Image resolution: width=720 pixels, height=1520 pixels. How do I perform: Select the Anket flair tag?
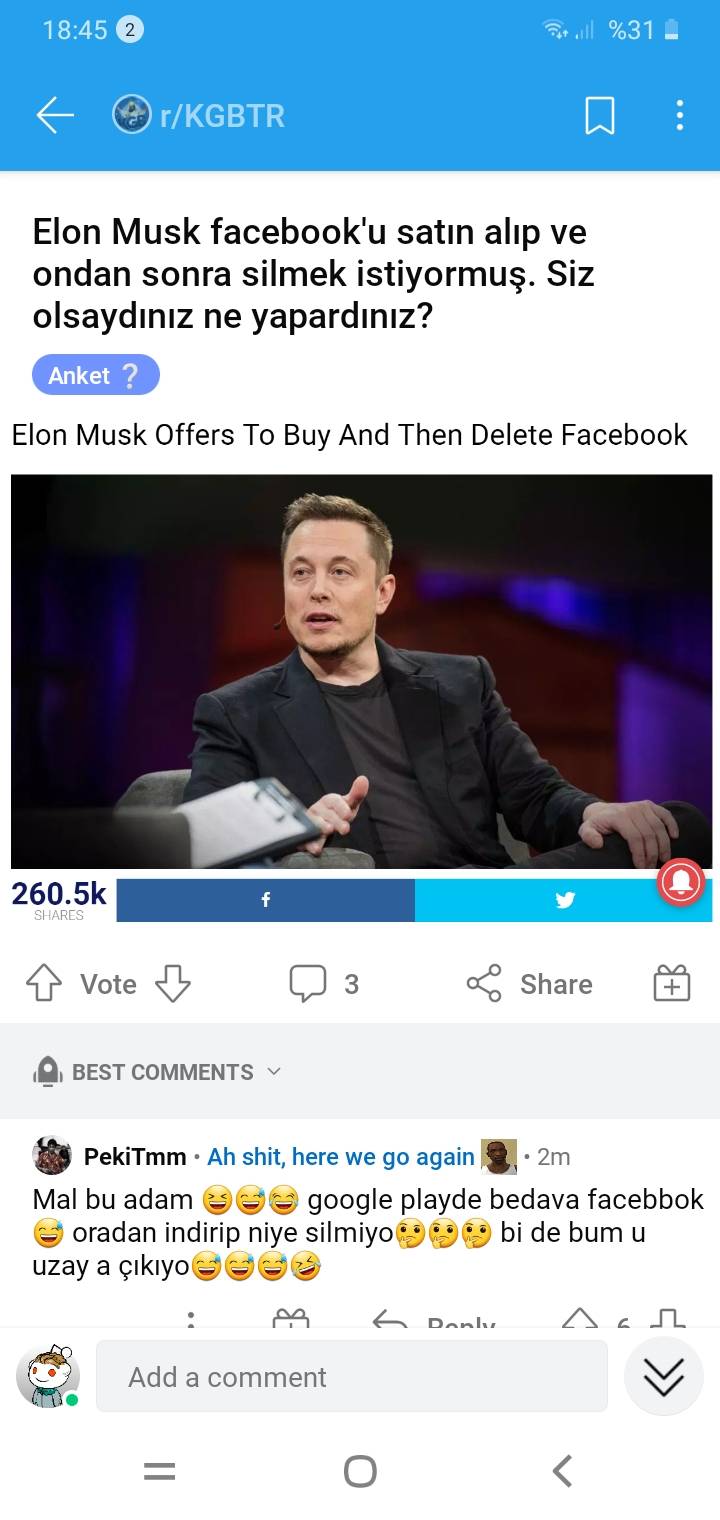point(96,375)
